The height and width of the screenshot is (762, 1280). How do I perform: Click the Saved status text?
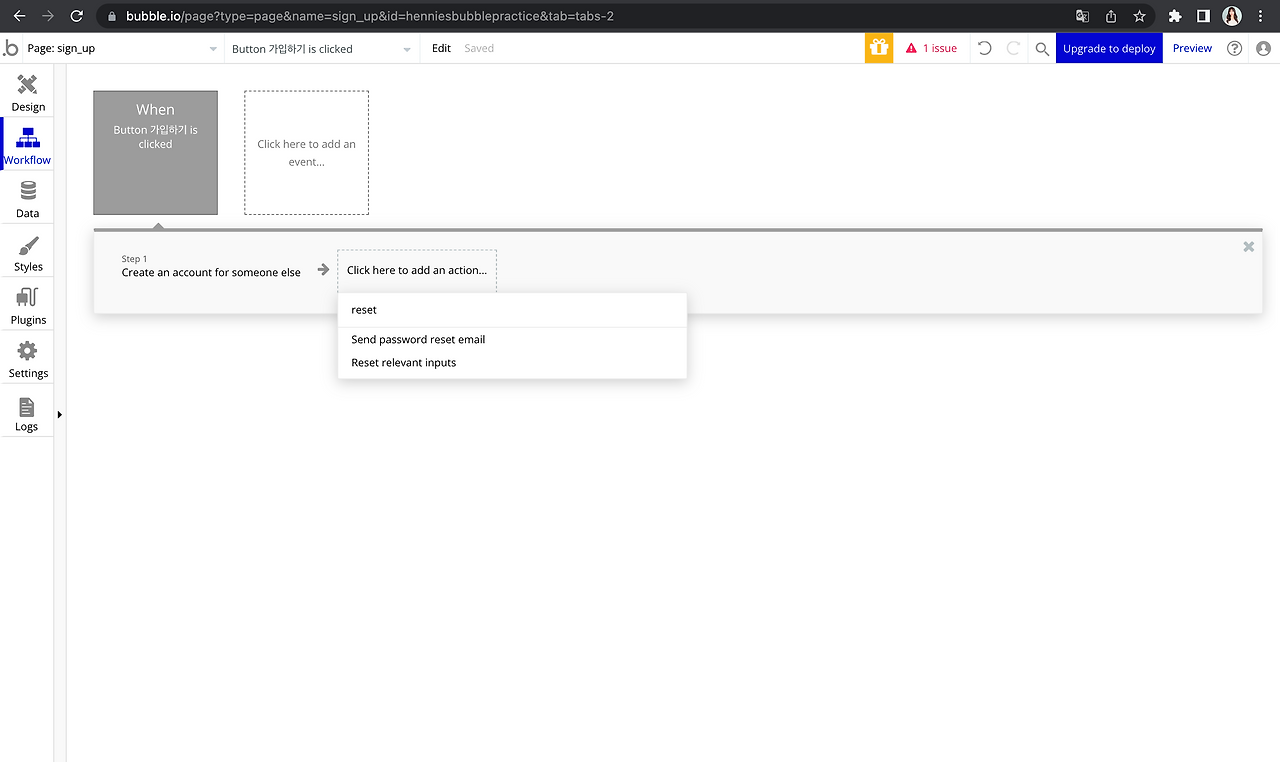pos(479,48)
